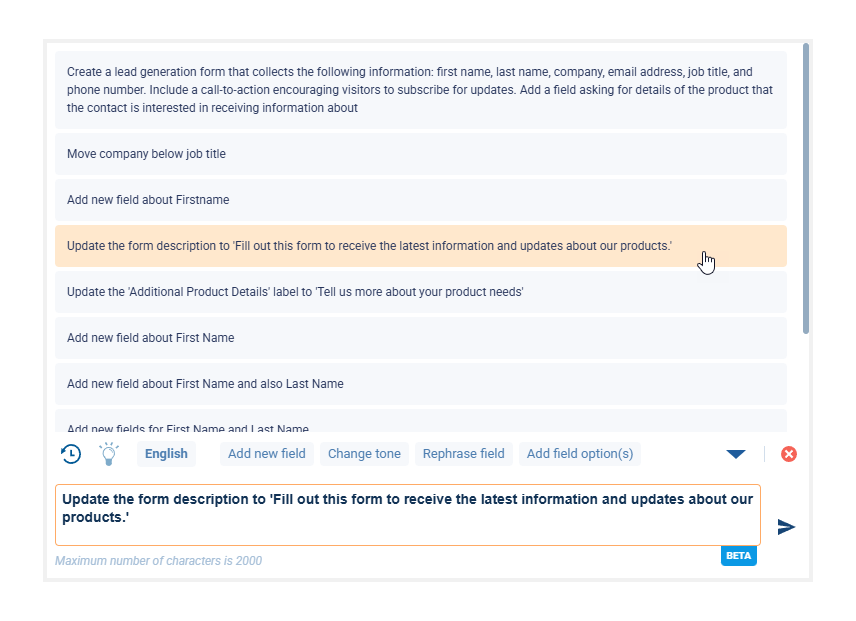Collapse the panel using the blue triangle arrow

pos(736,454)
